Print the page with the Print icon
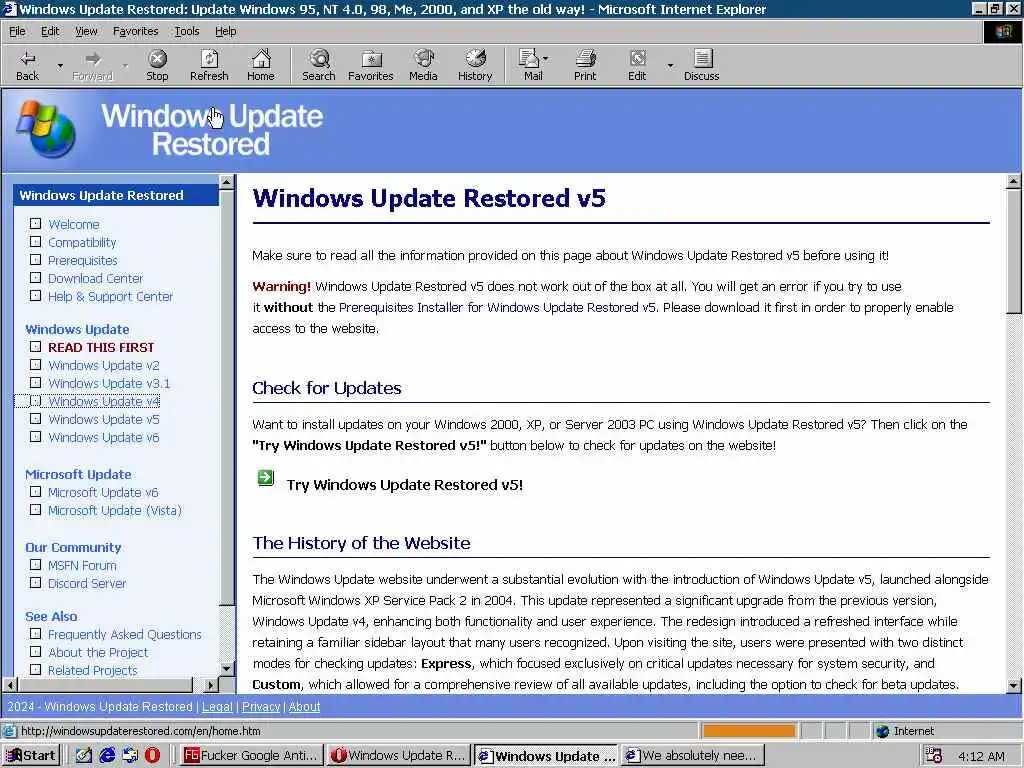 [x=585, y=65]
